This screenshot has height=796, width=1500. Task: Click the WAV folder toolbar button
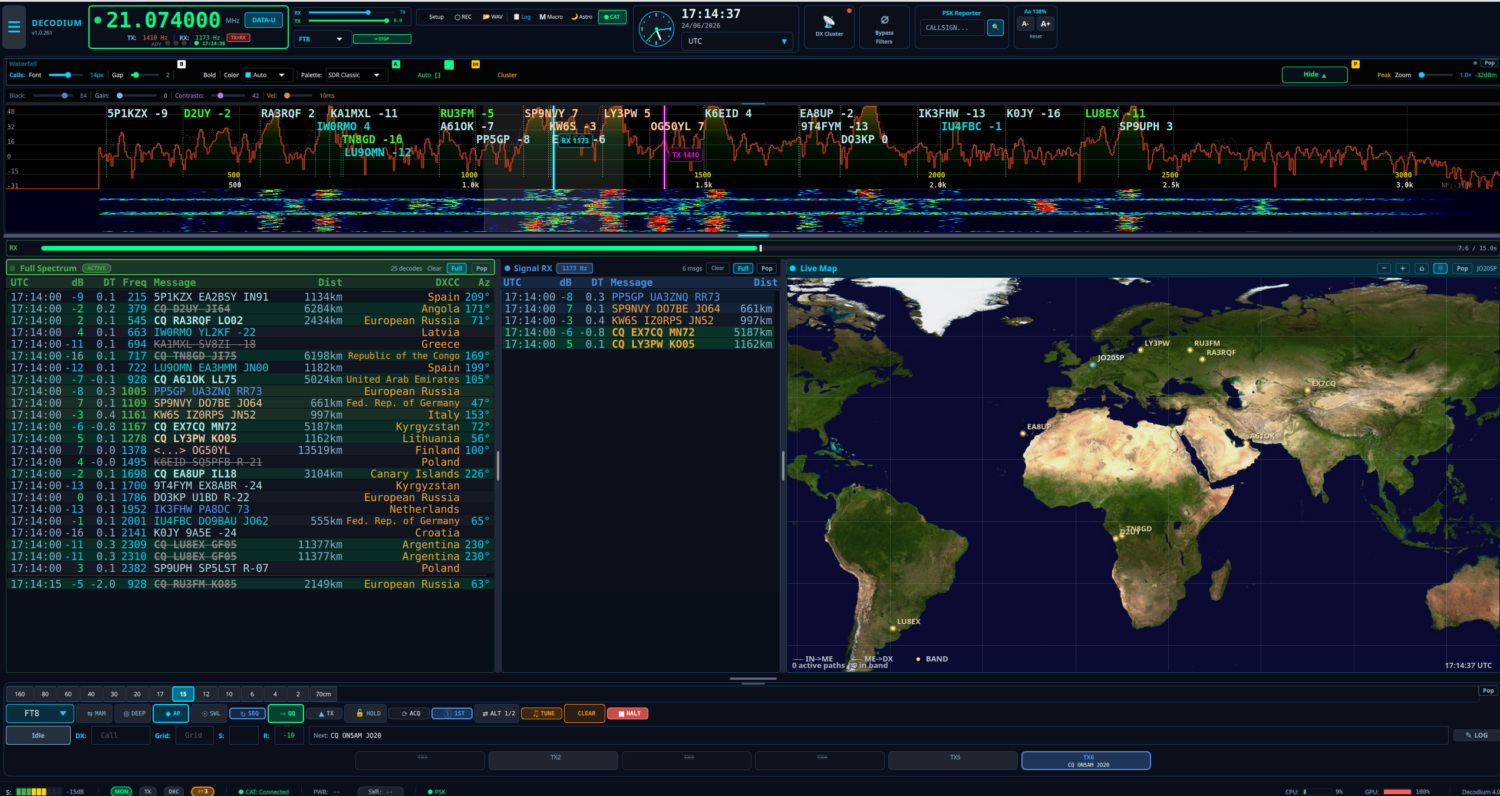[493, 17]
